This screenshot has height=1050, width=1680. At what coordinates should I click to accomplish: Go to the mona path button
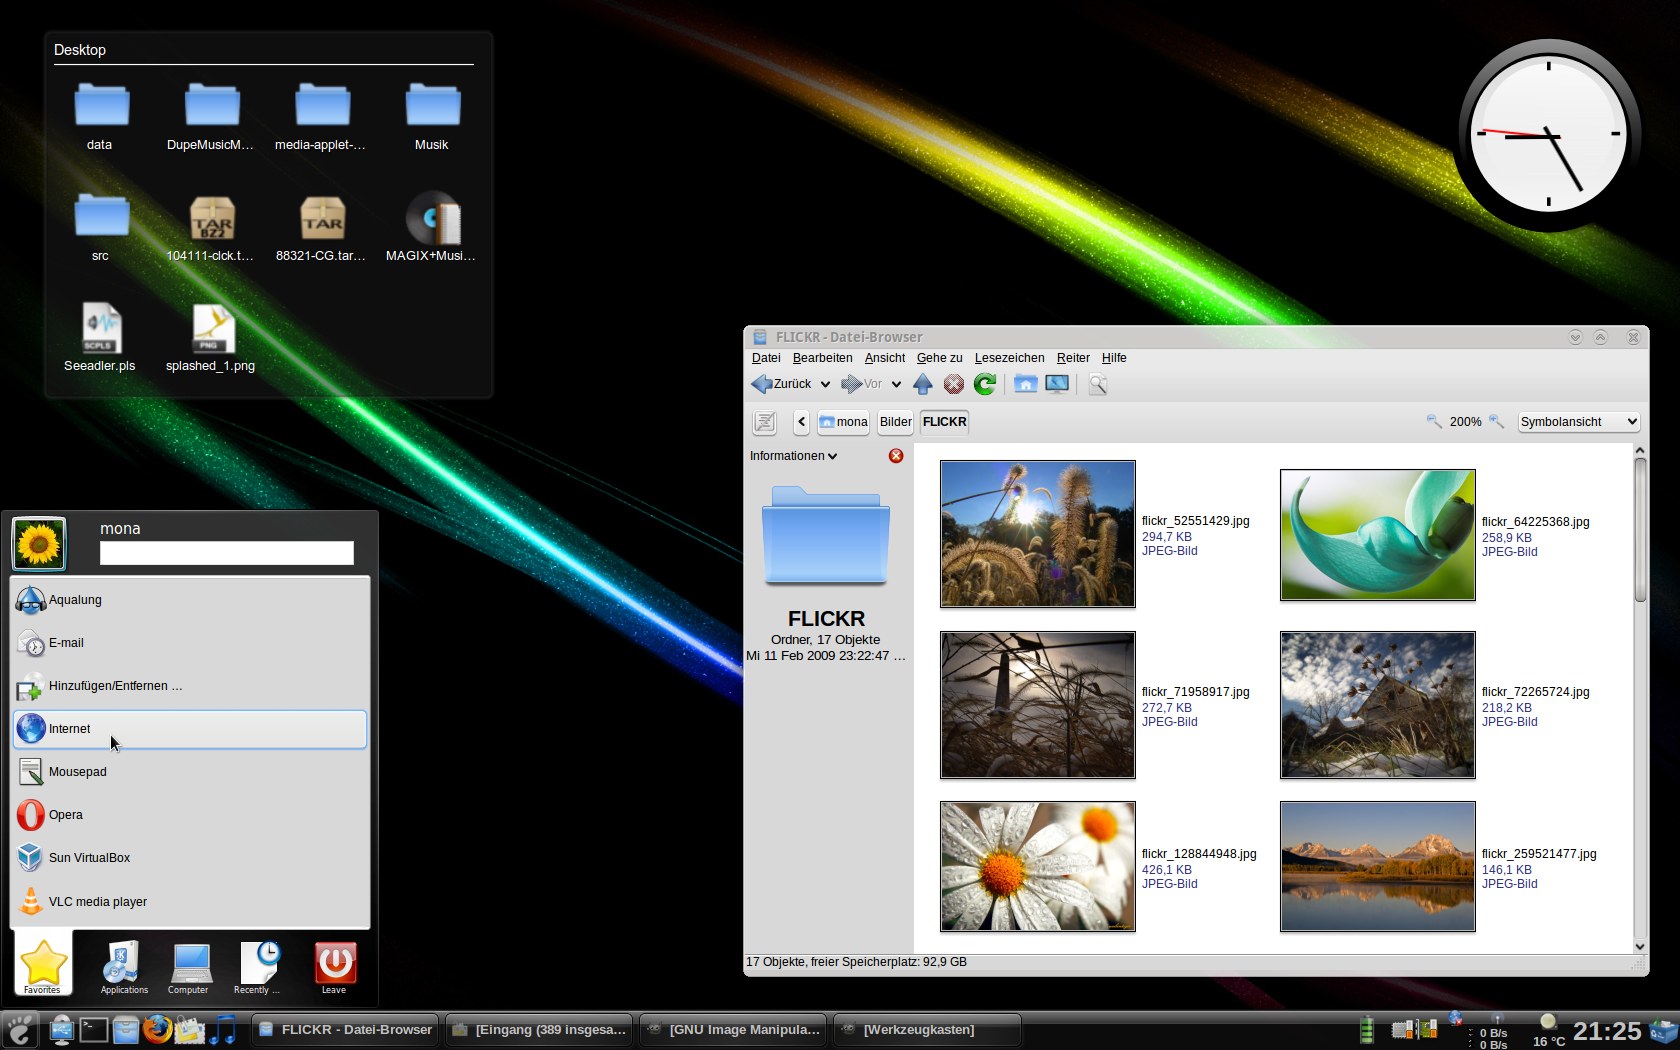click(x=843, y=422)
